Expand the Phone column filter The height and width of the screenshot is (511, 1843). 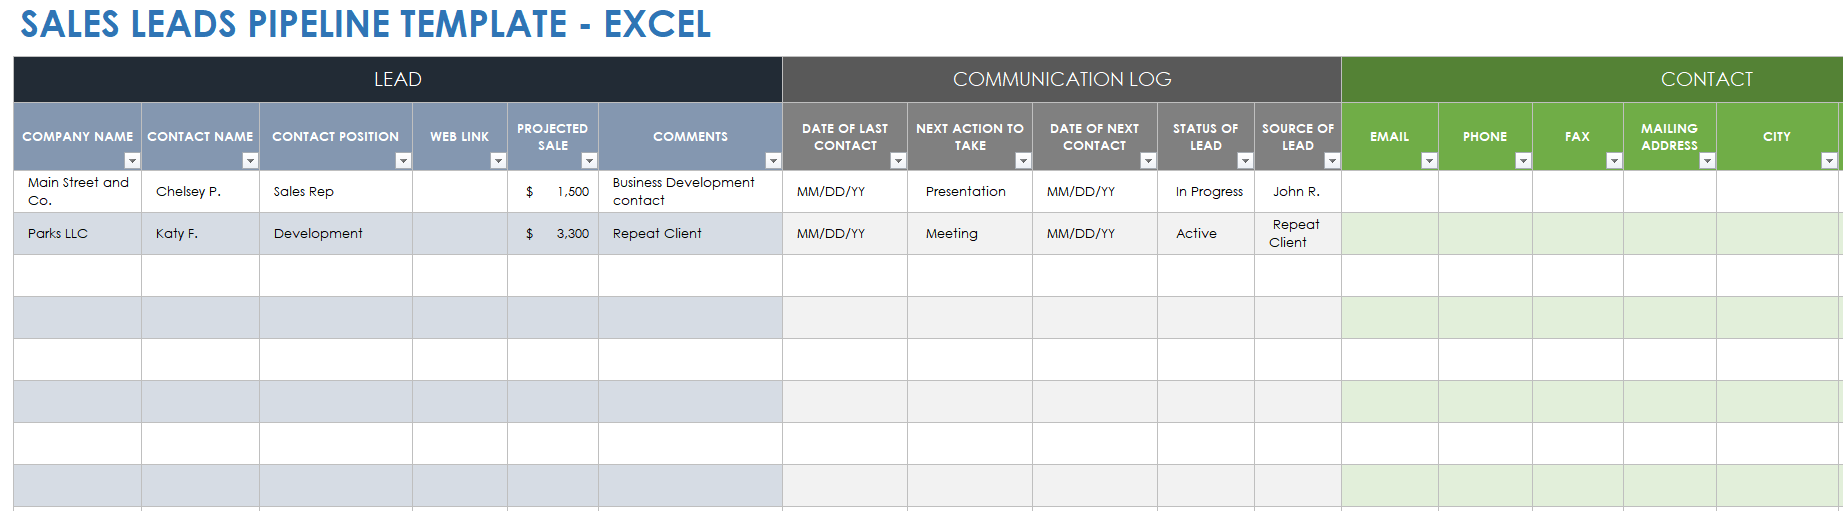[x=1523, y=161]
